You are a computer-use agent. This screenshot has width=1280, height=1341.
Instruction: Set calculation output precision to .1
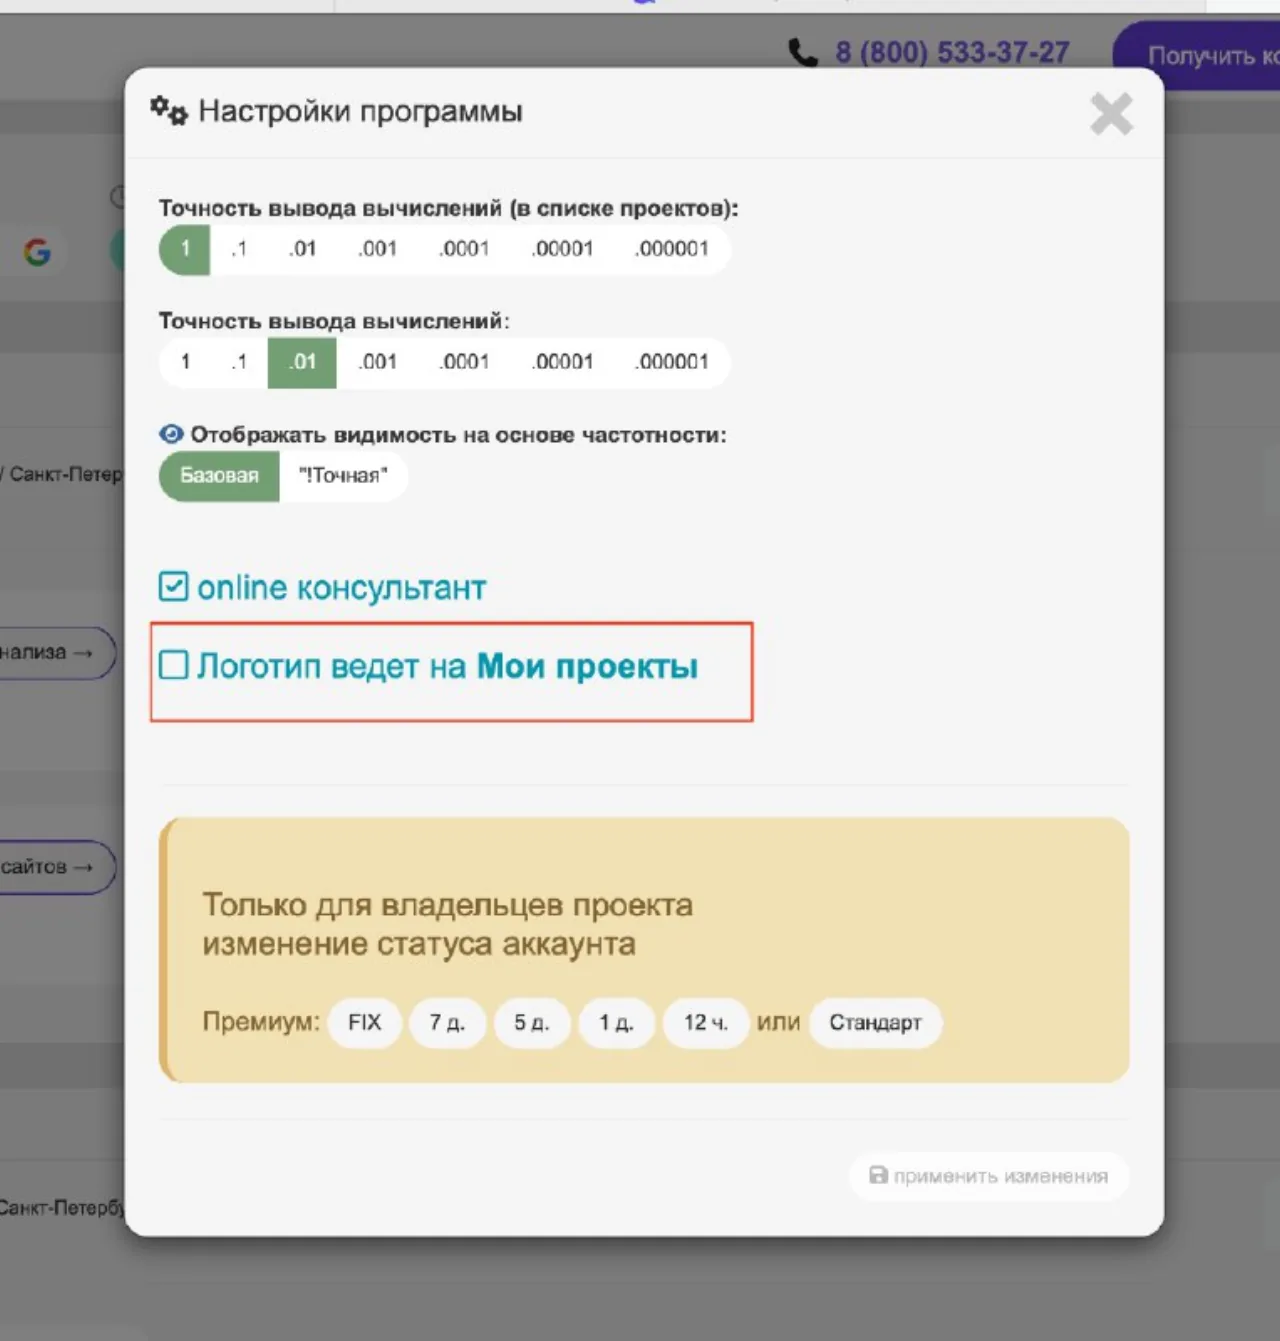tap(238, 362)
